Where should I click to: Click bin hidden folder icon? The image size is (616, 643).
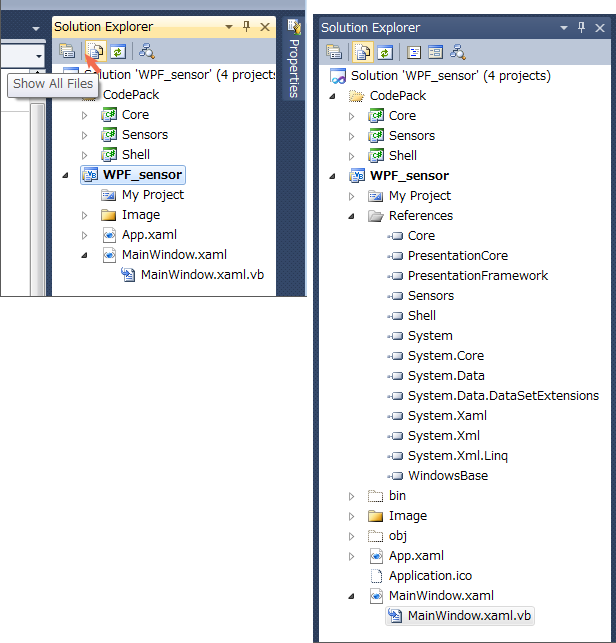(375, 496)
